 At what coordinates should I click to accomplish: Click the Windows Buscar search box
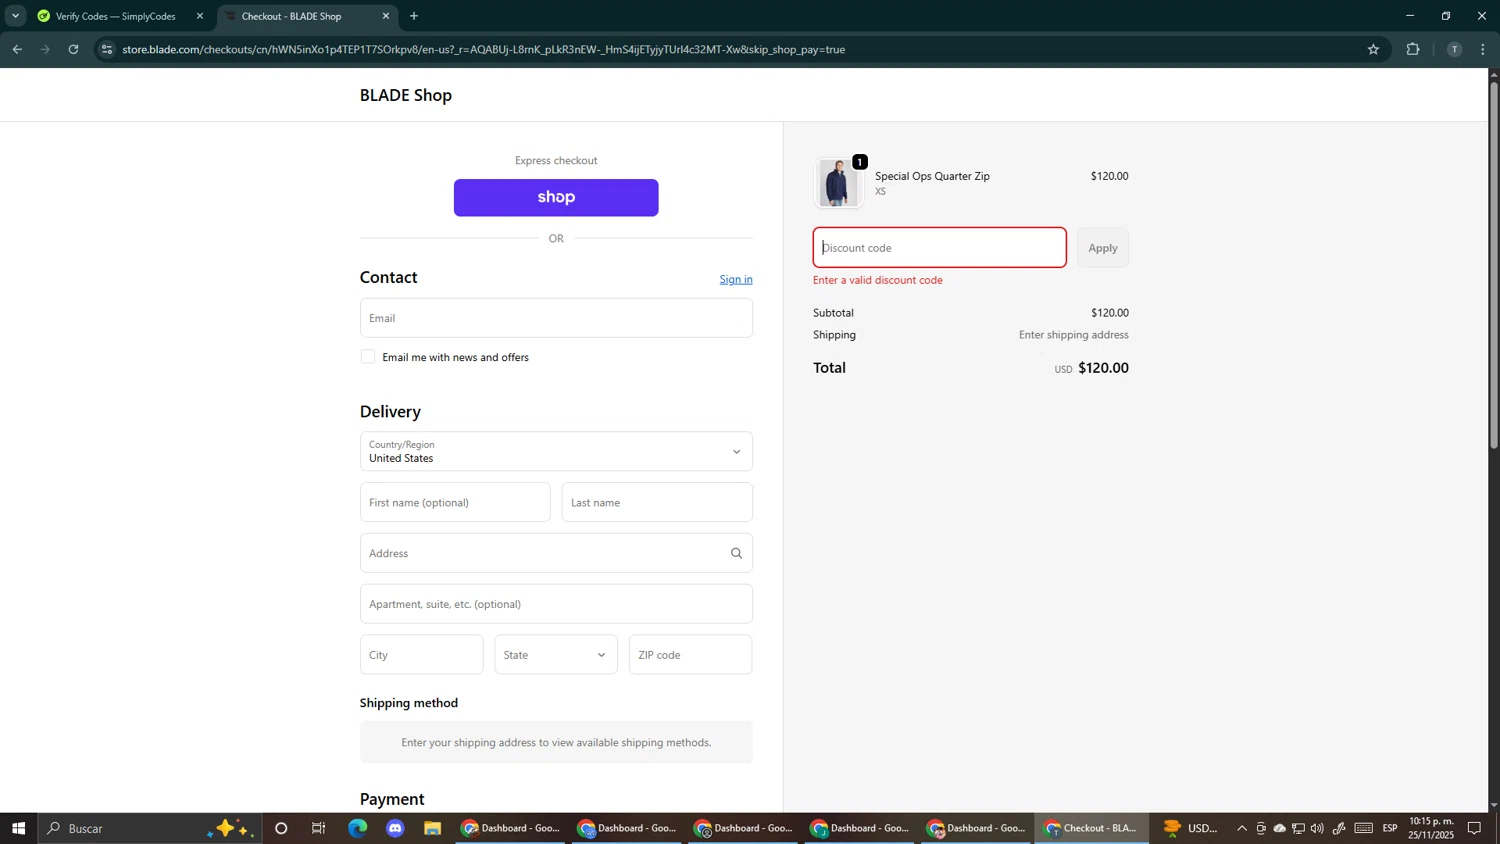pyautogui.click(x=150, y=828)
